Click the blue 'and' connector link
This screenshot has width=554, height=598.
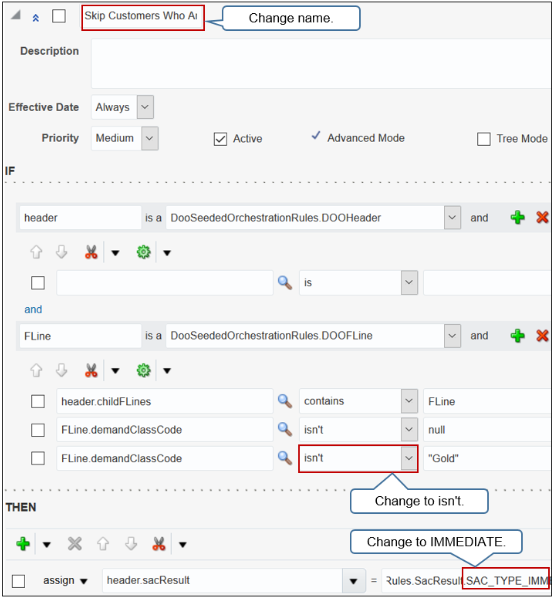click(x=33, y=309)
